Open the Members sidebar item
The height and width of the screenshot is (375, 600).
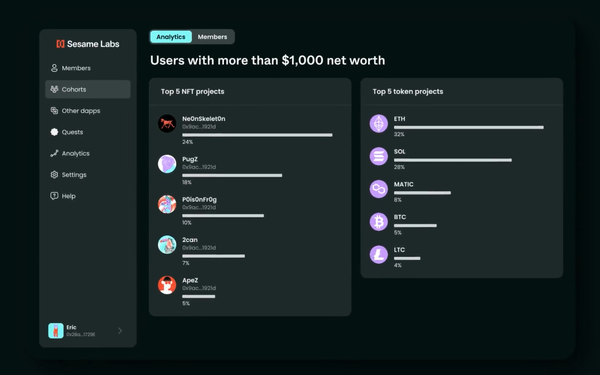click(88, 68)
